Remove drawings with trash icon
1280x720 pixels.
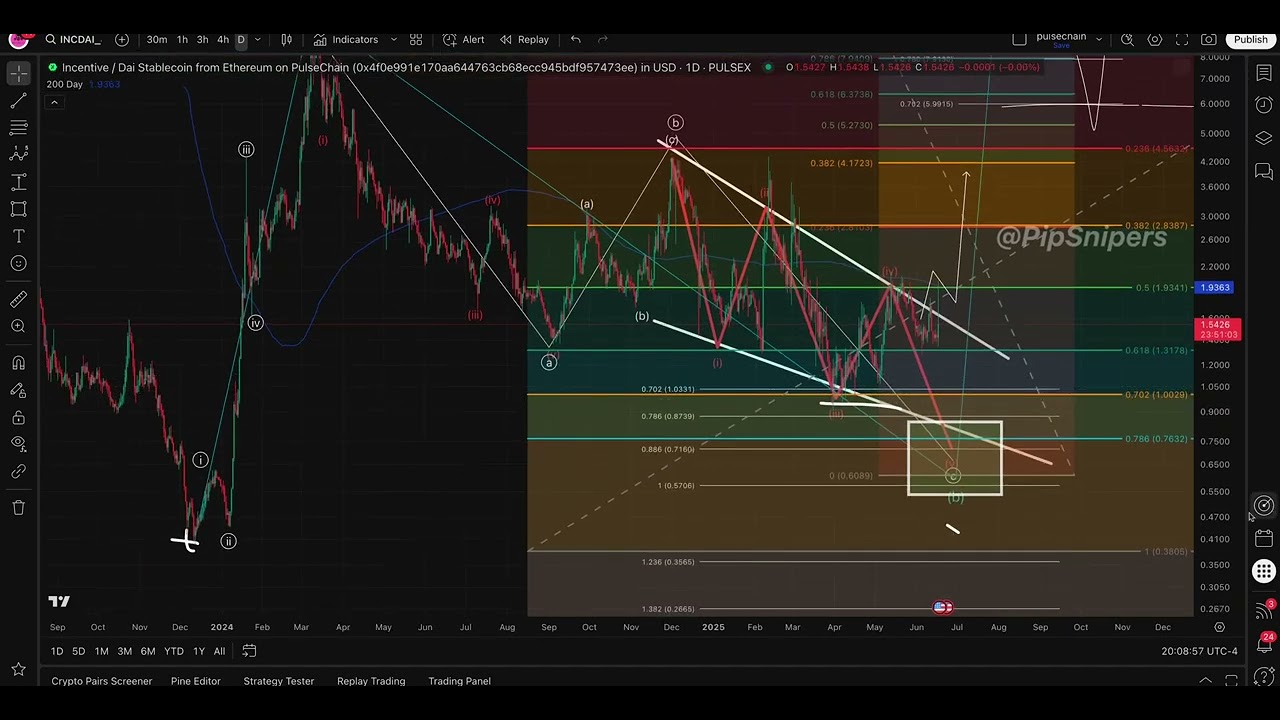[19, 507]
